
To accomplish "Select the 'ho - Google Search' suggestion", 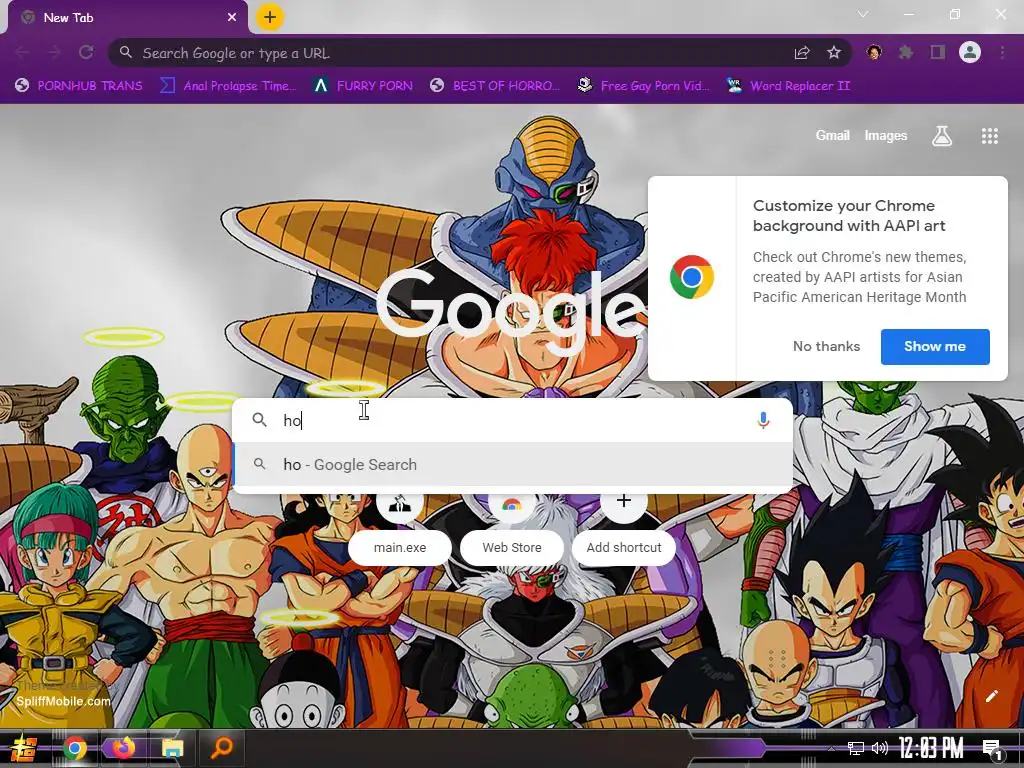I will point(513,464).
